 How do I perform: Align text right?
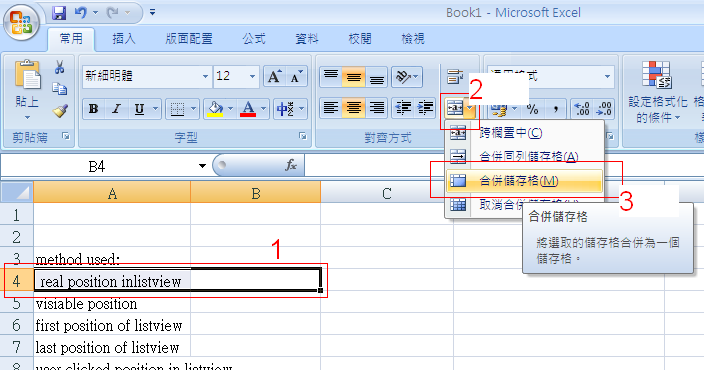(x=376, y=109)
